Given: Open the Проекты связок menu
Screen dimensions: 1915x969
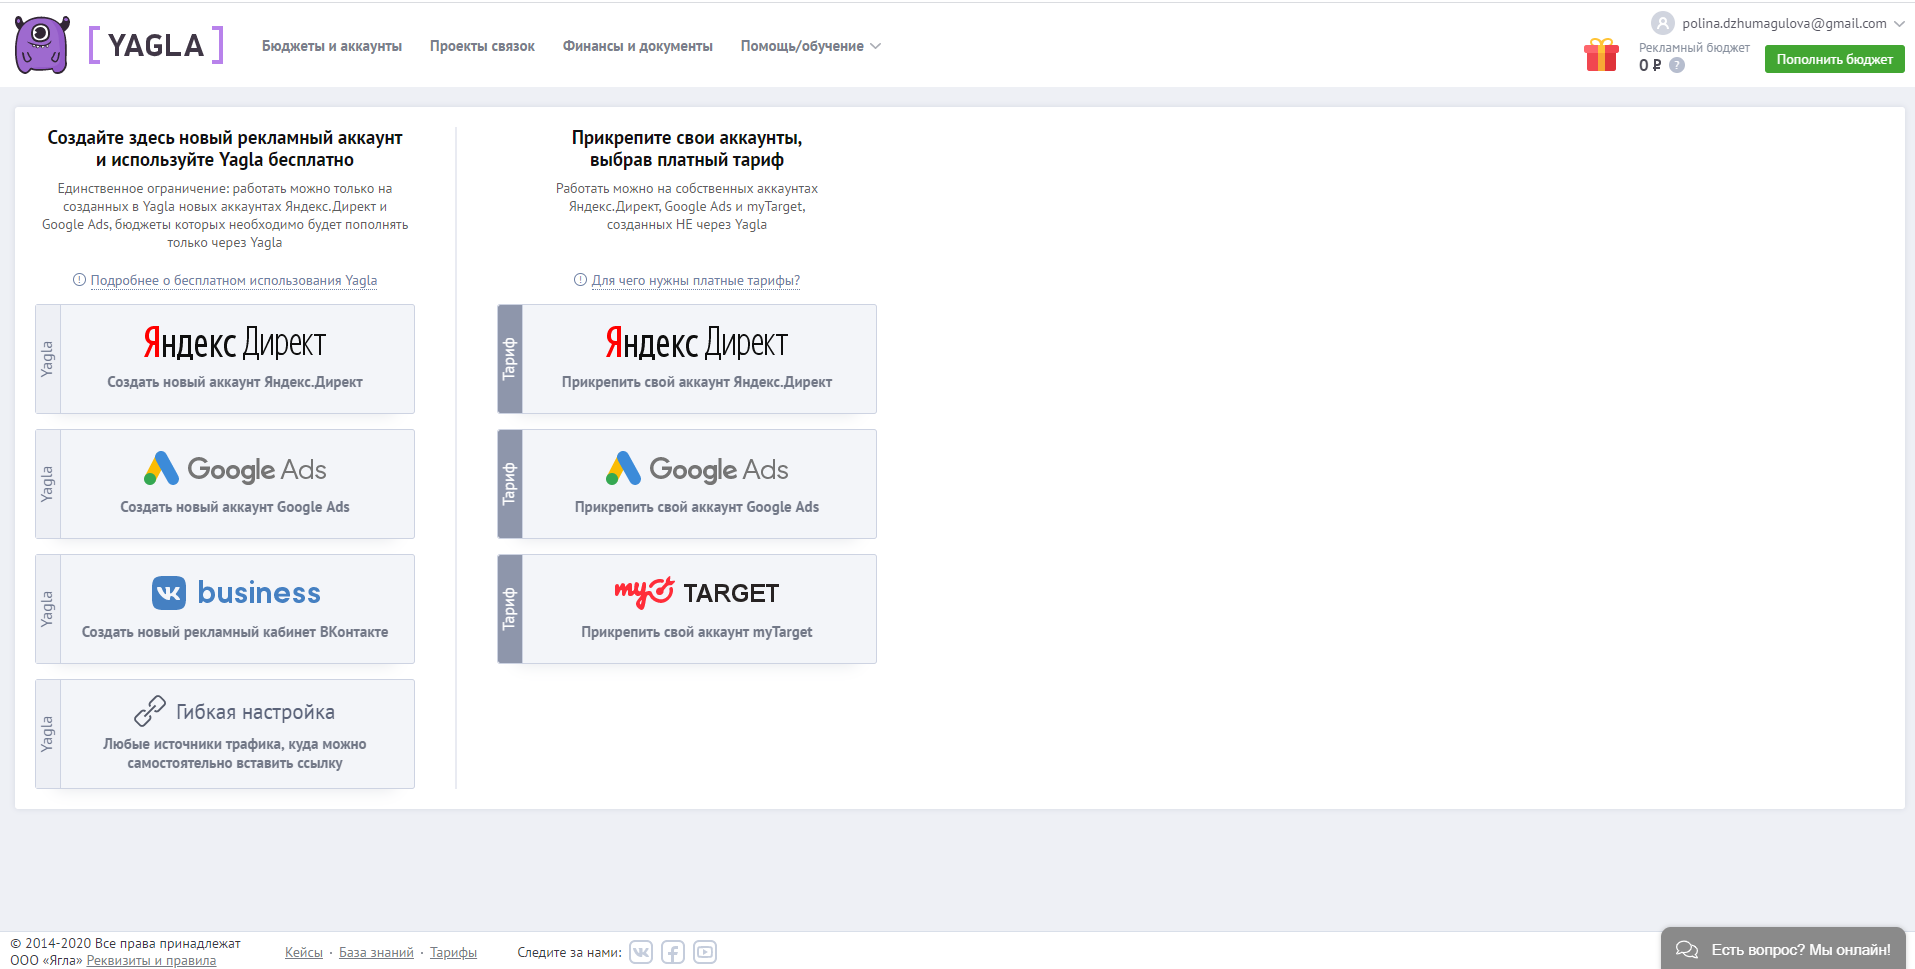Looking at the screenshot, I should pos(482,46).
